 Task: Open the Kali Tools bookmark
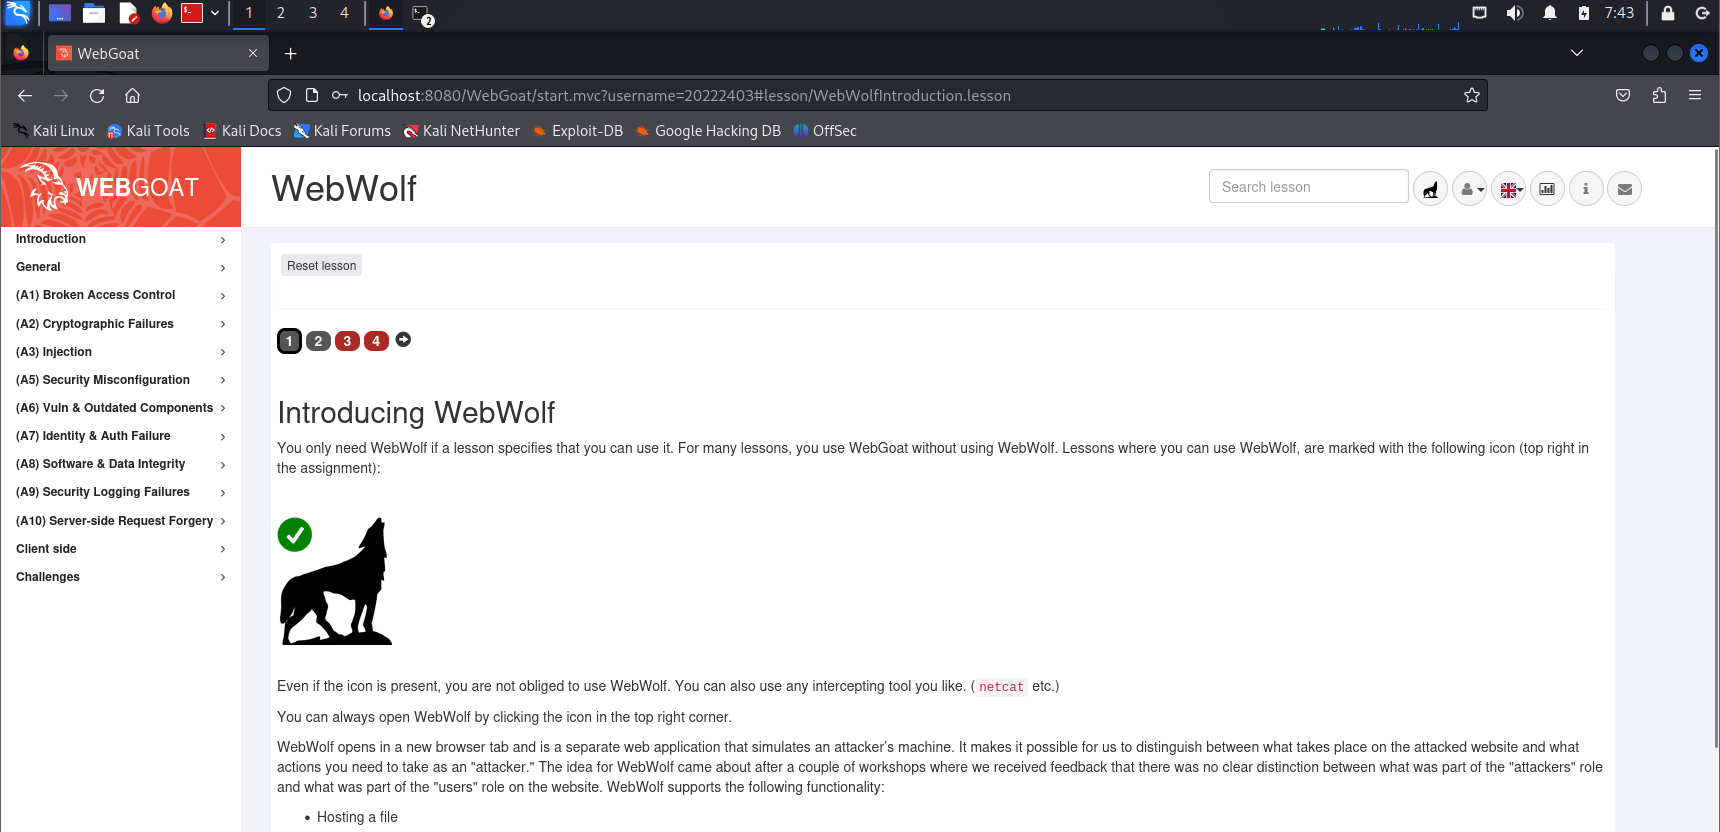[148, 131]
